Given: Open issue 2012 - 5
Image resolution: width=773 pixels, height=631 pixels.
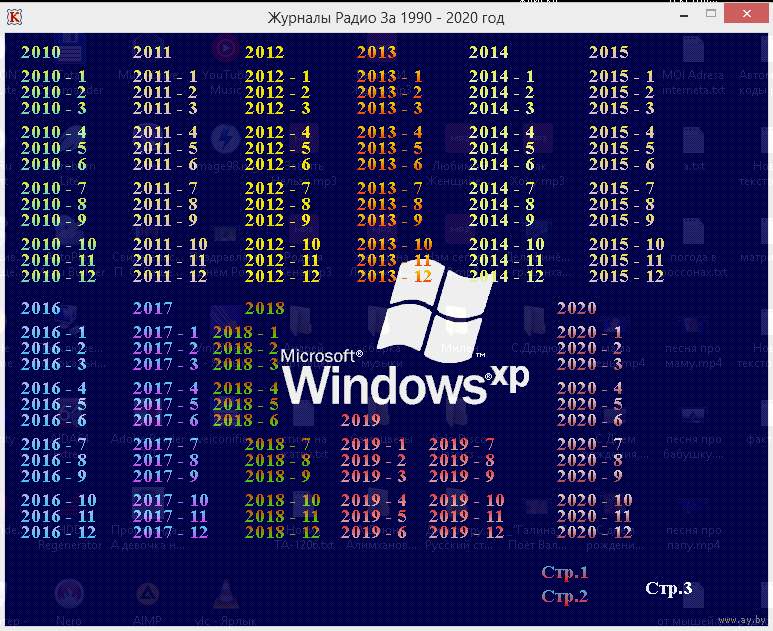Looking at the screenshot, I should [x=278, y=148].
